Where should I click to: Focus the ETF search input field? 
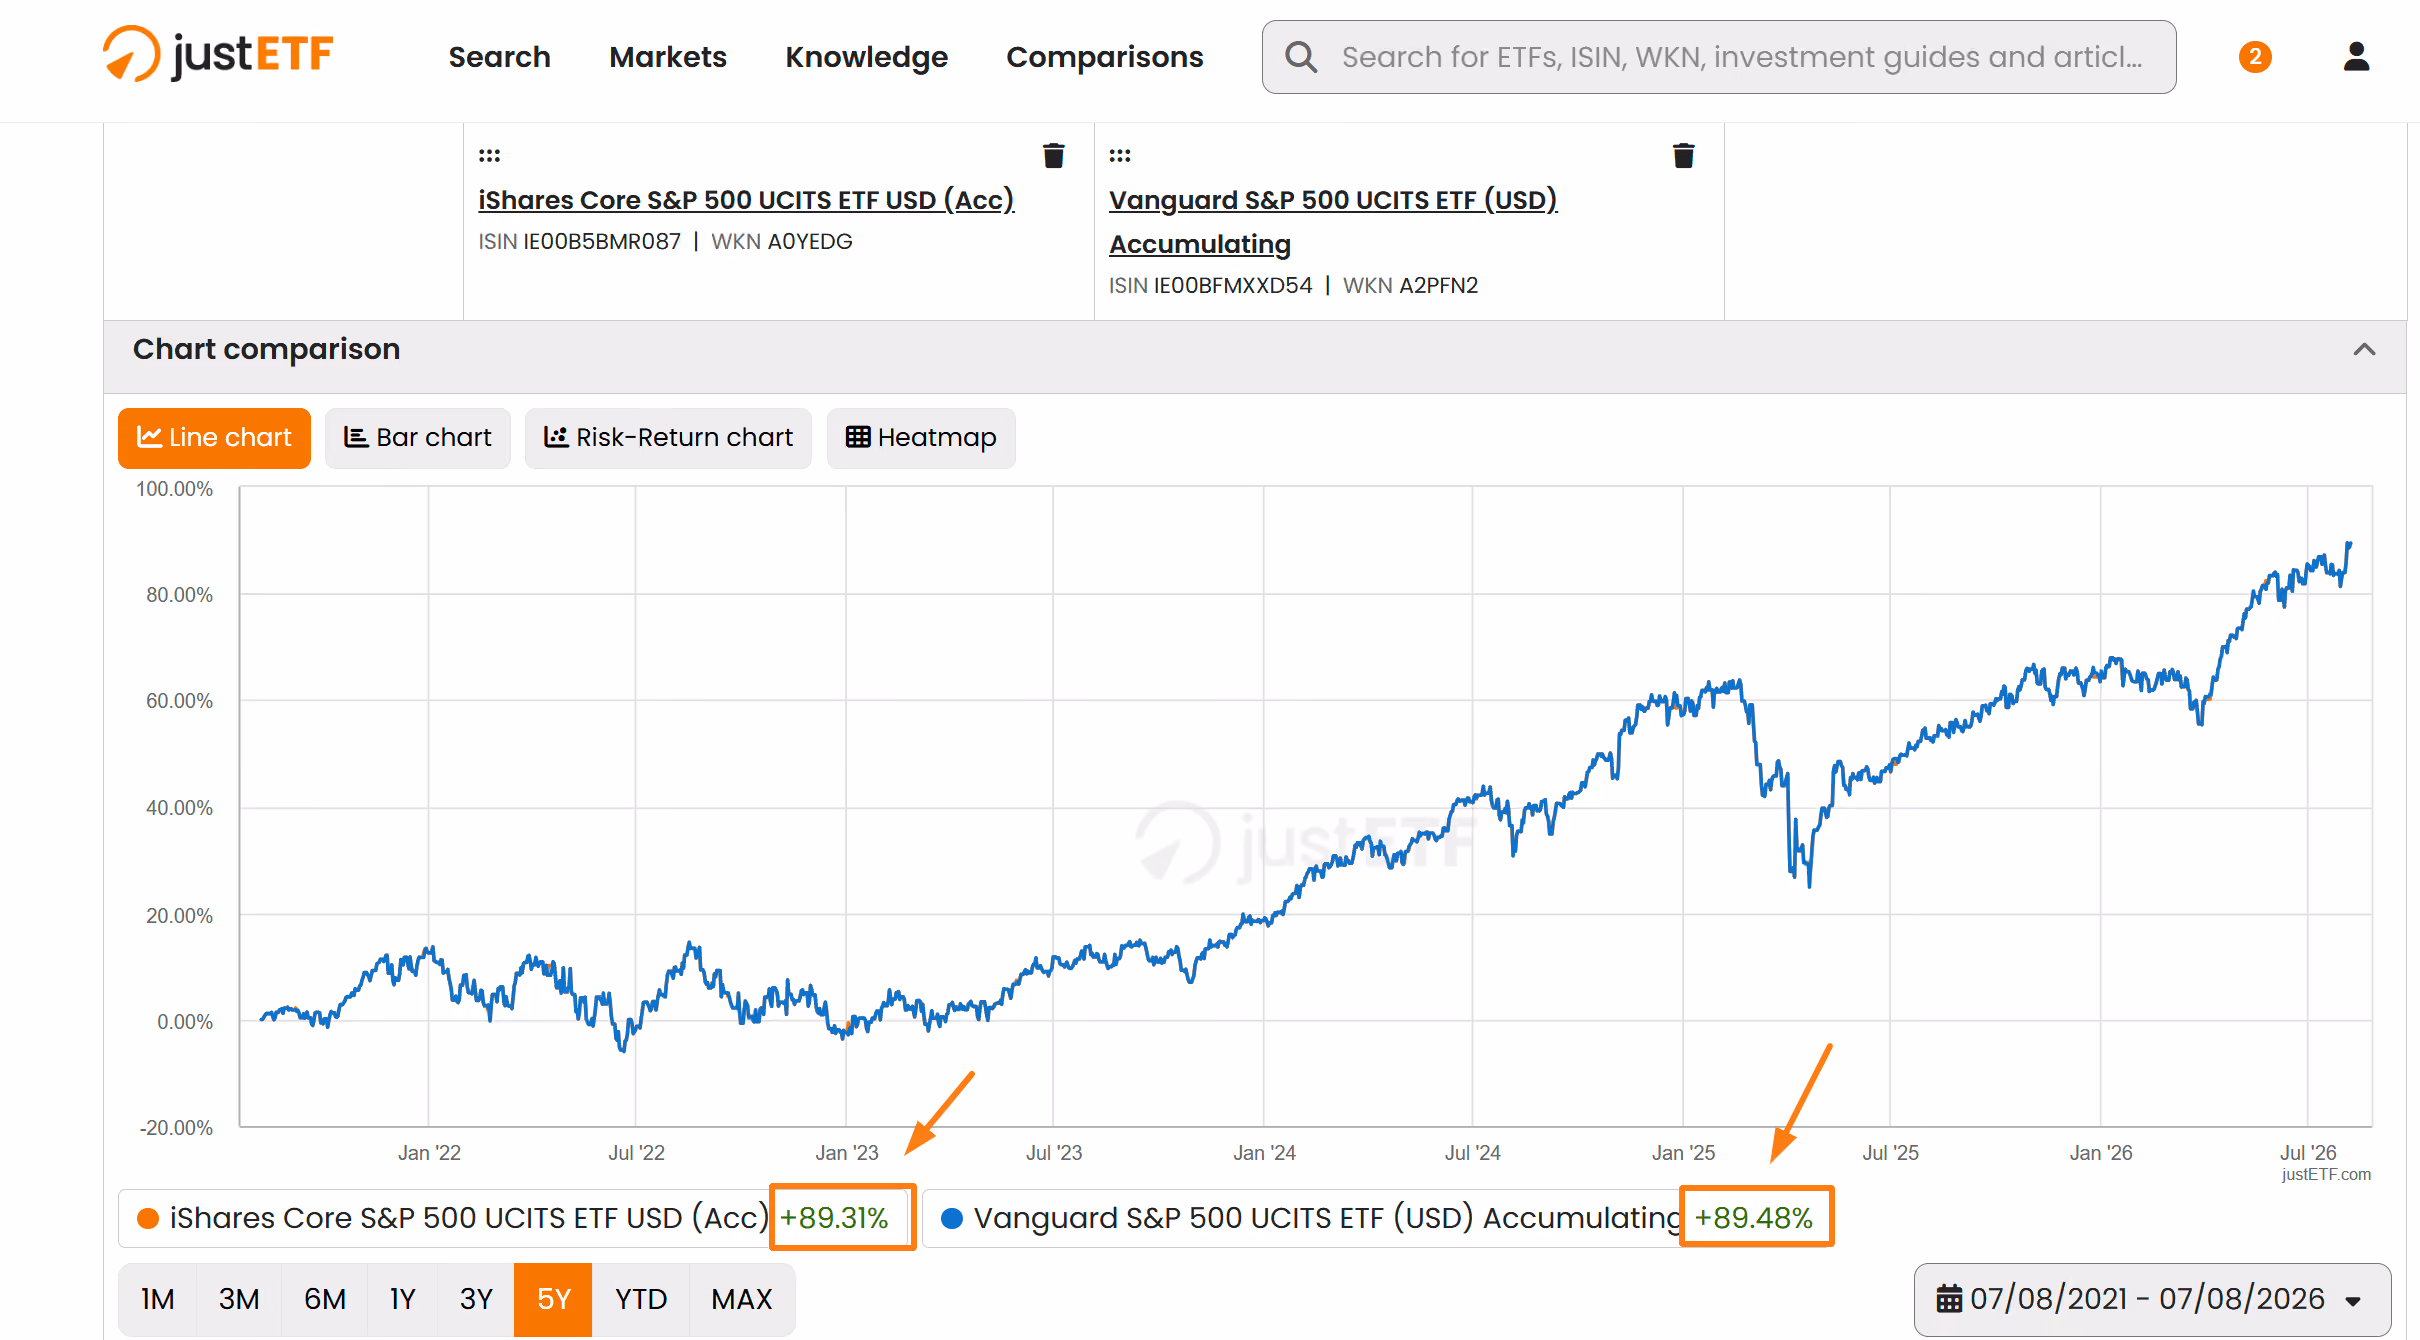1719,57
